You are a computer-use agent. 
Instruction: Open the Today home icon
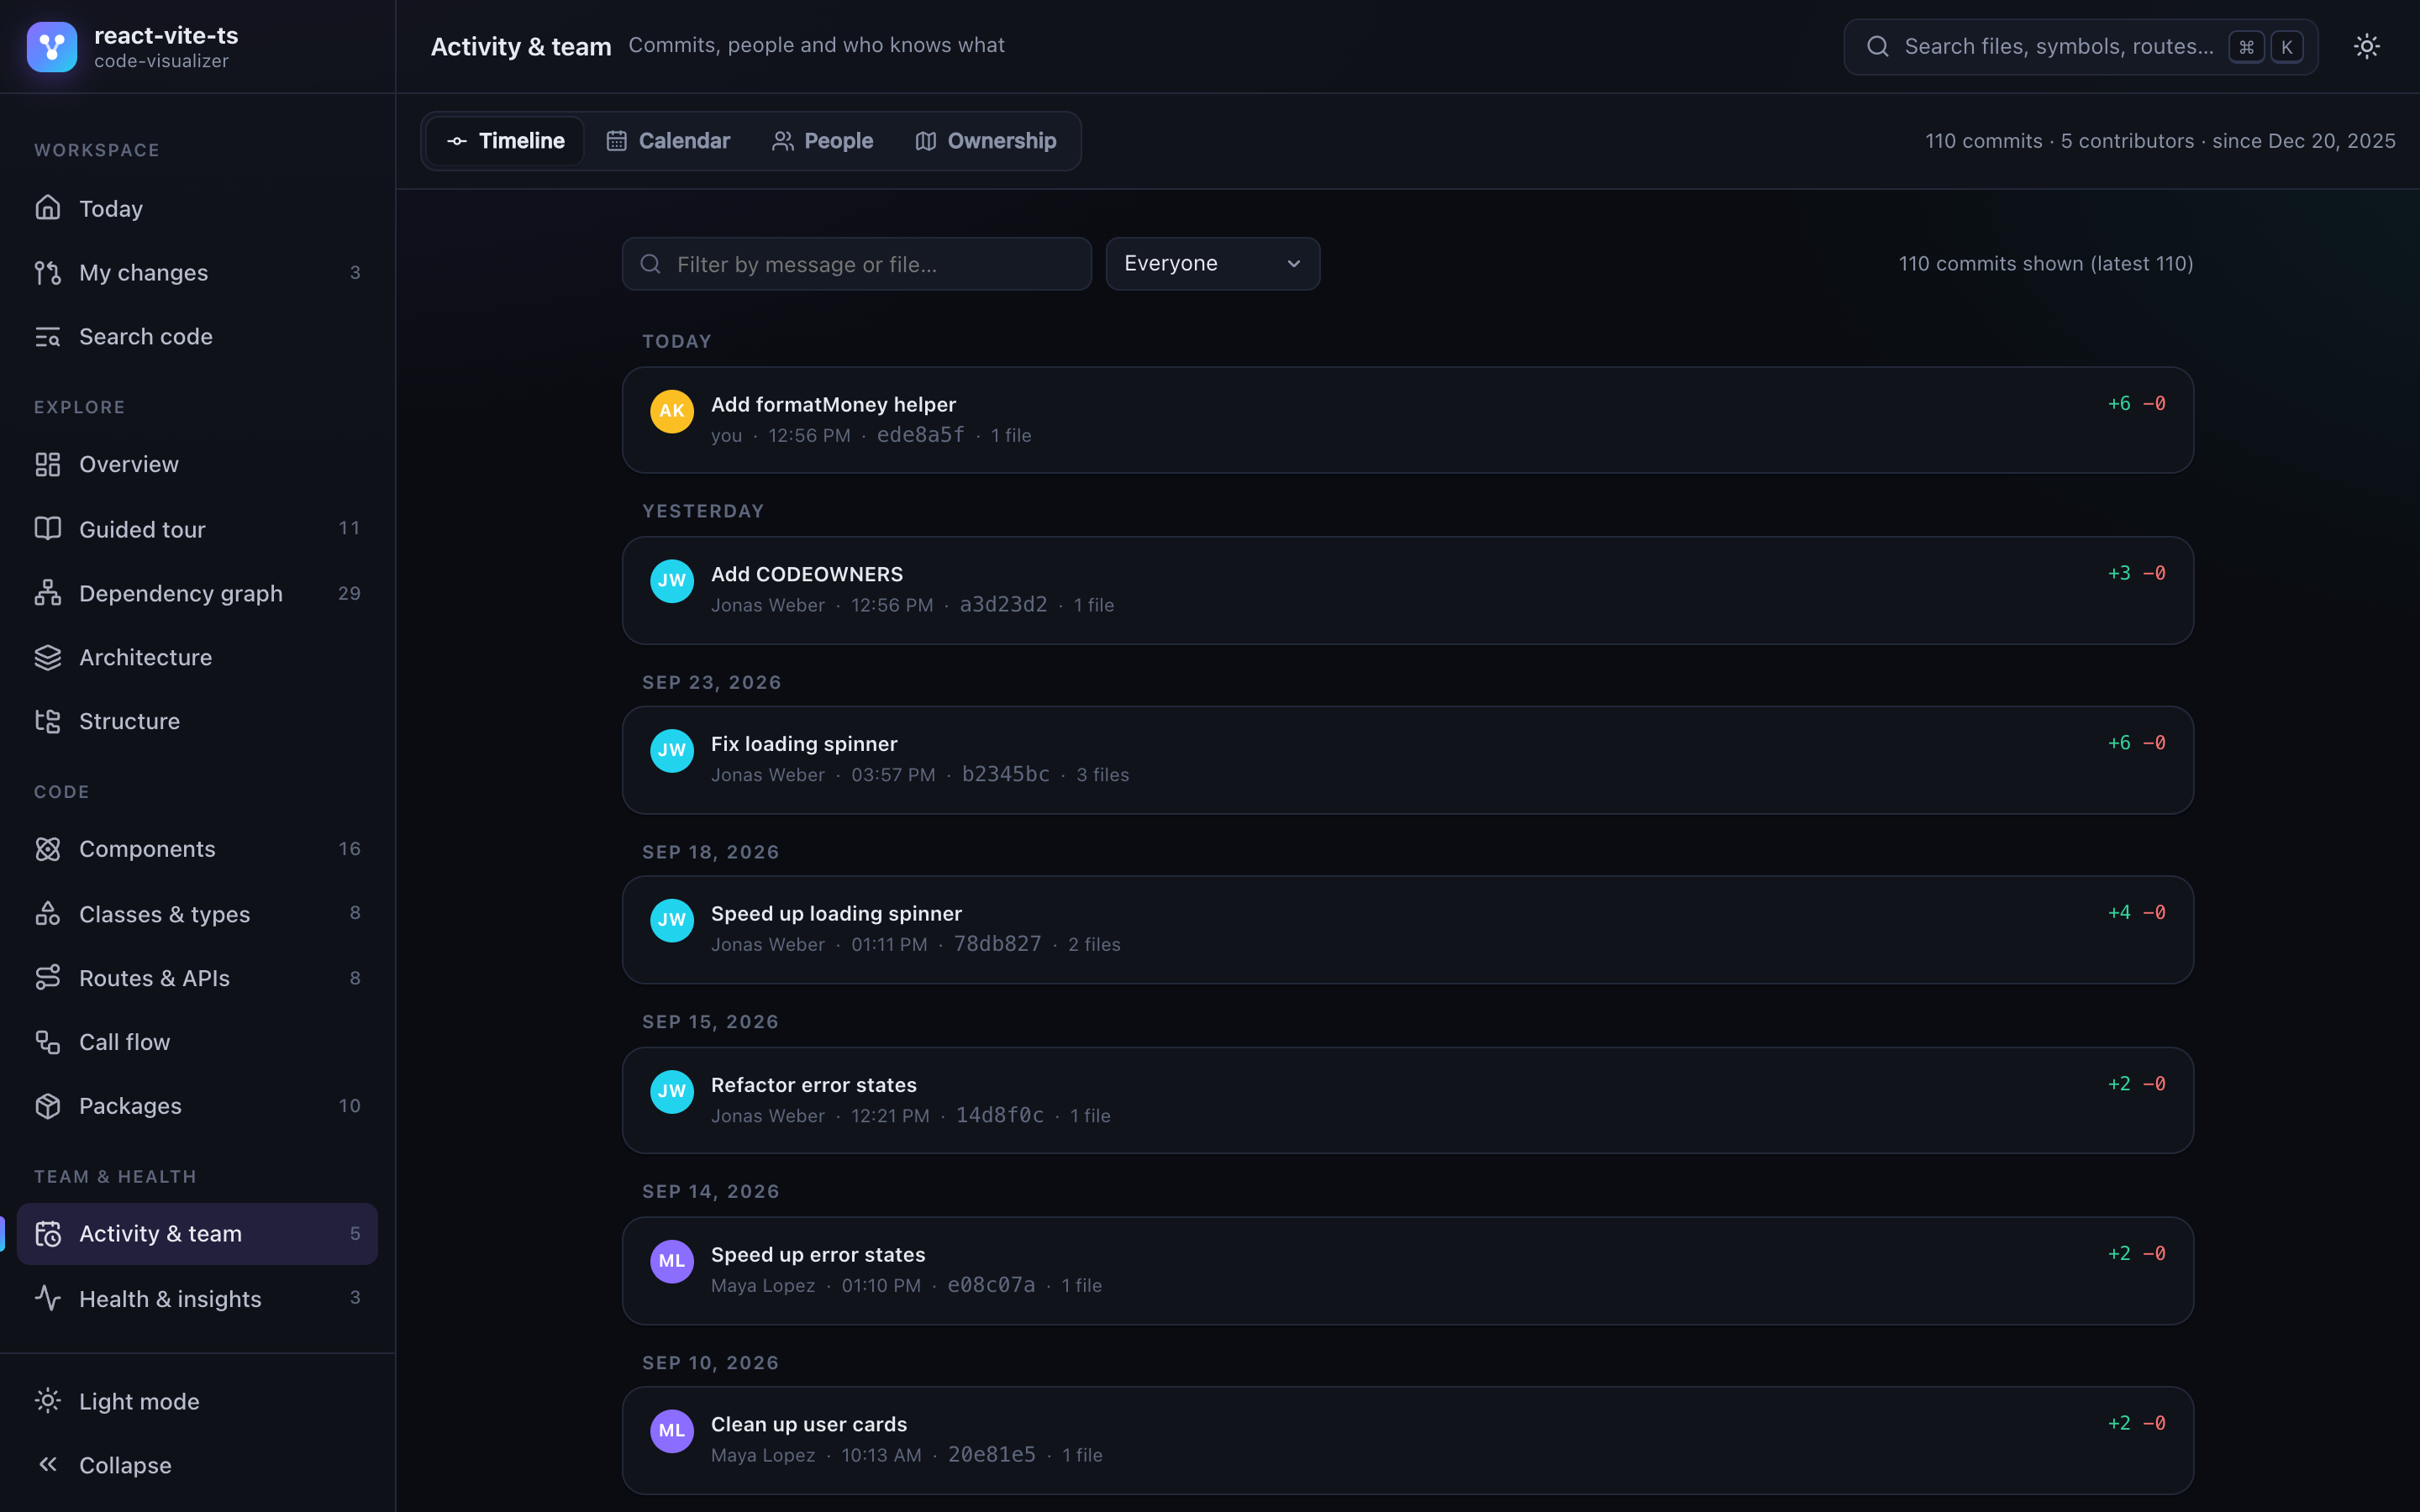[48, 208]
